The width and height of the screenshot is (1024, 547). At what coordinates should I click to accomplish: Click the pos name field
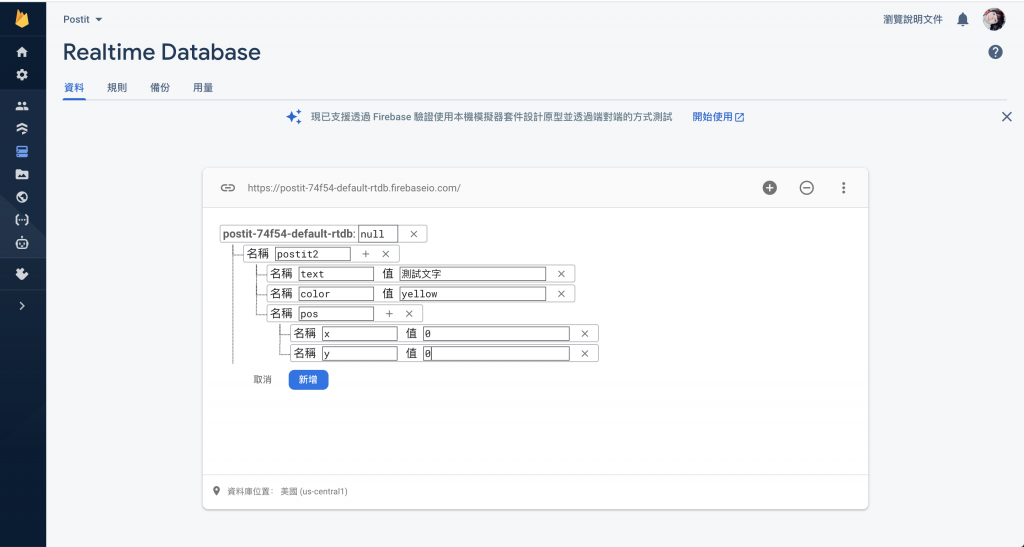tap(336, 313)
